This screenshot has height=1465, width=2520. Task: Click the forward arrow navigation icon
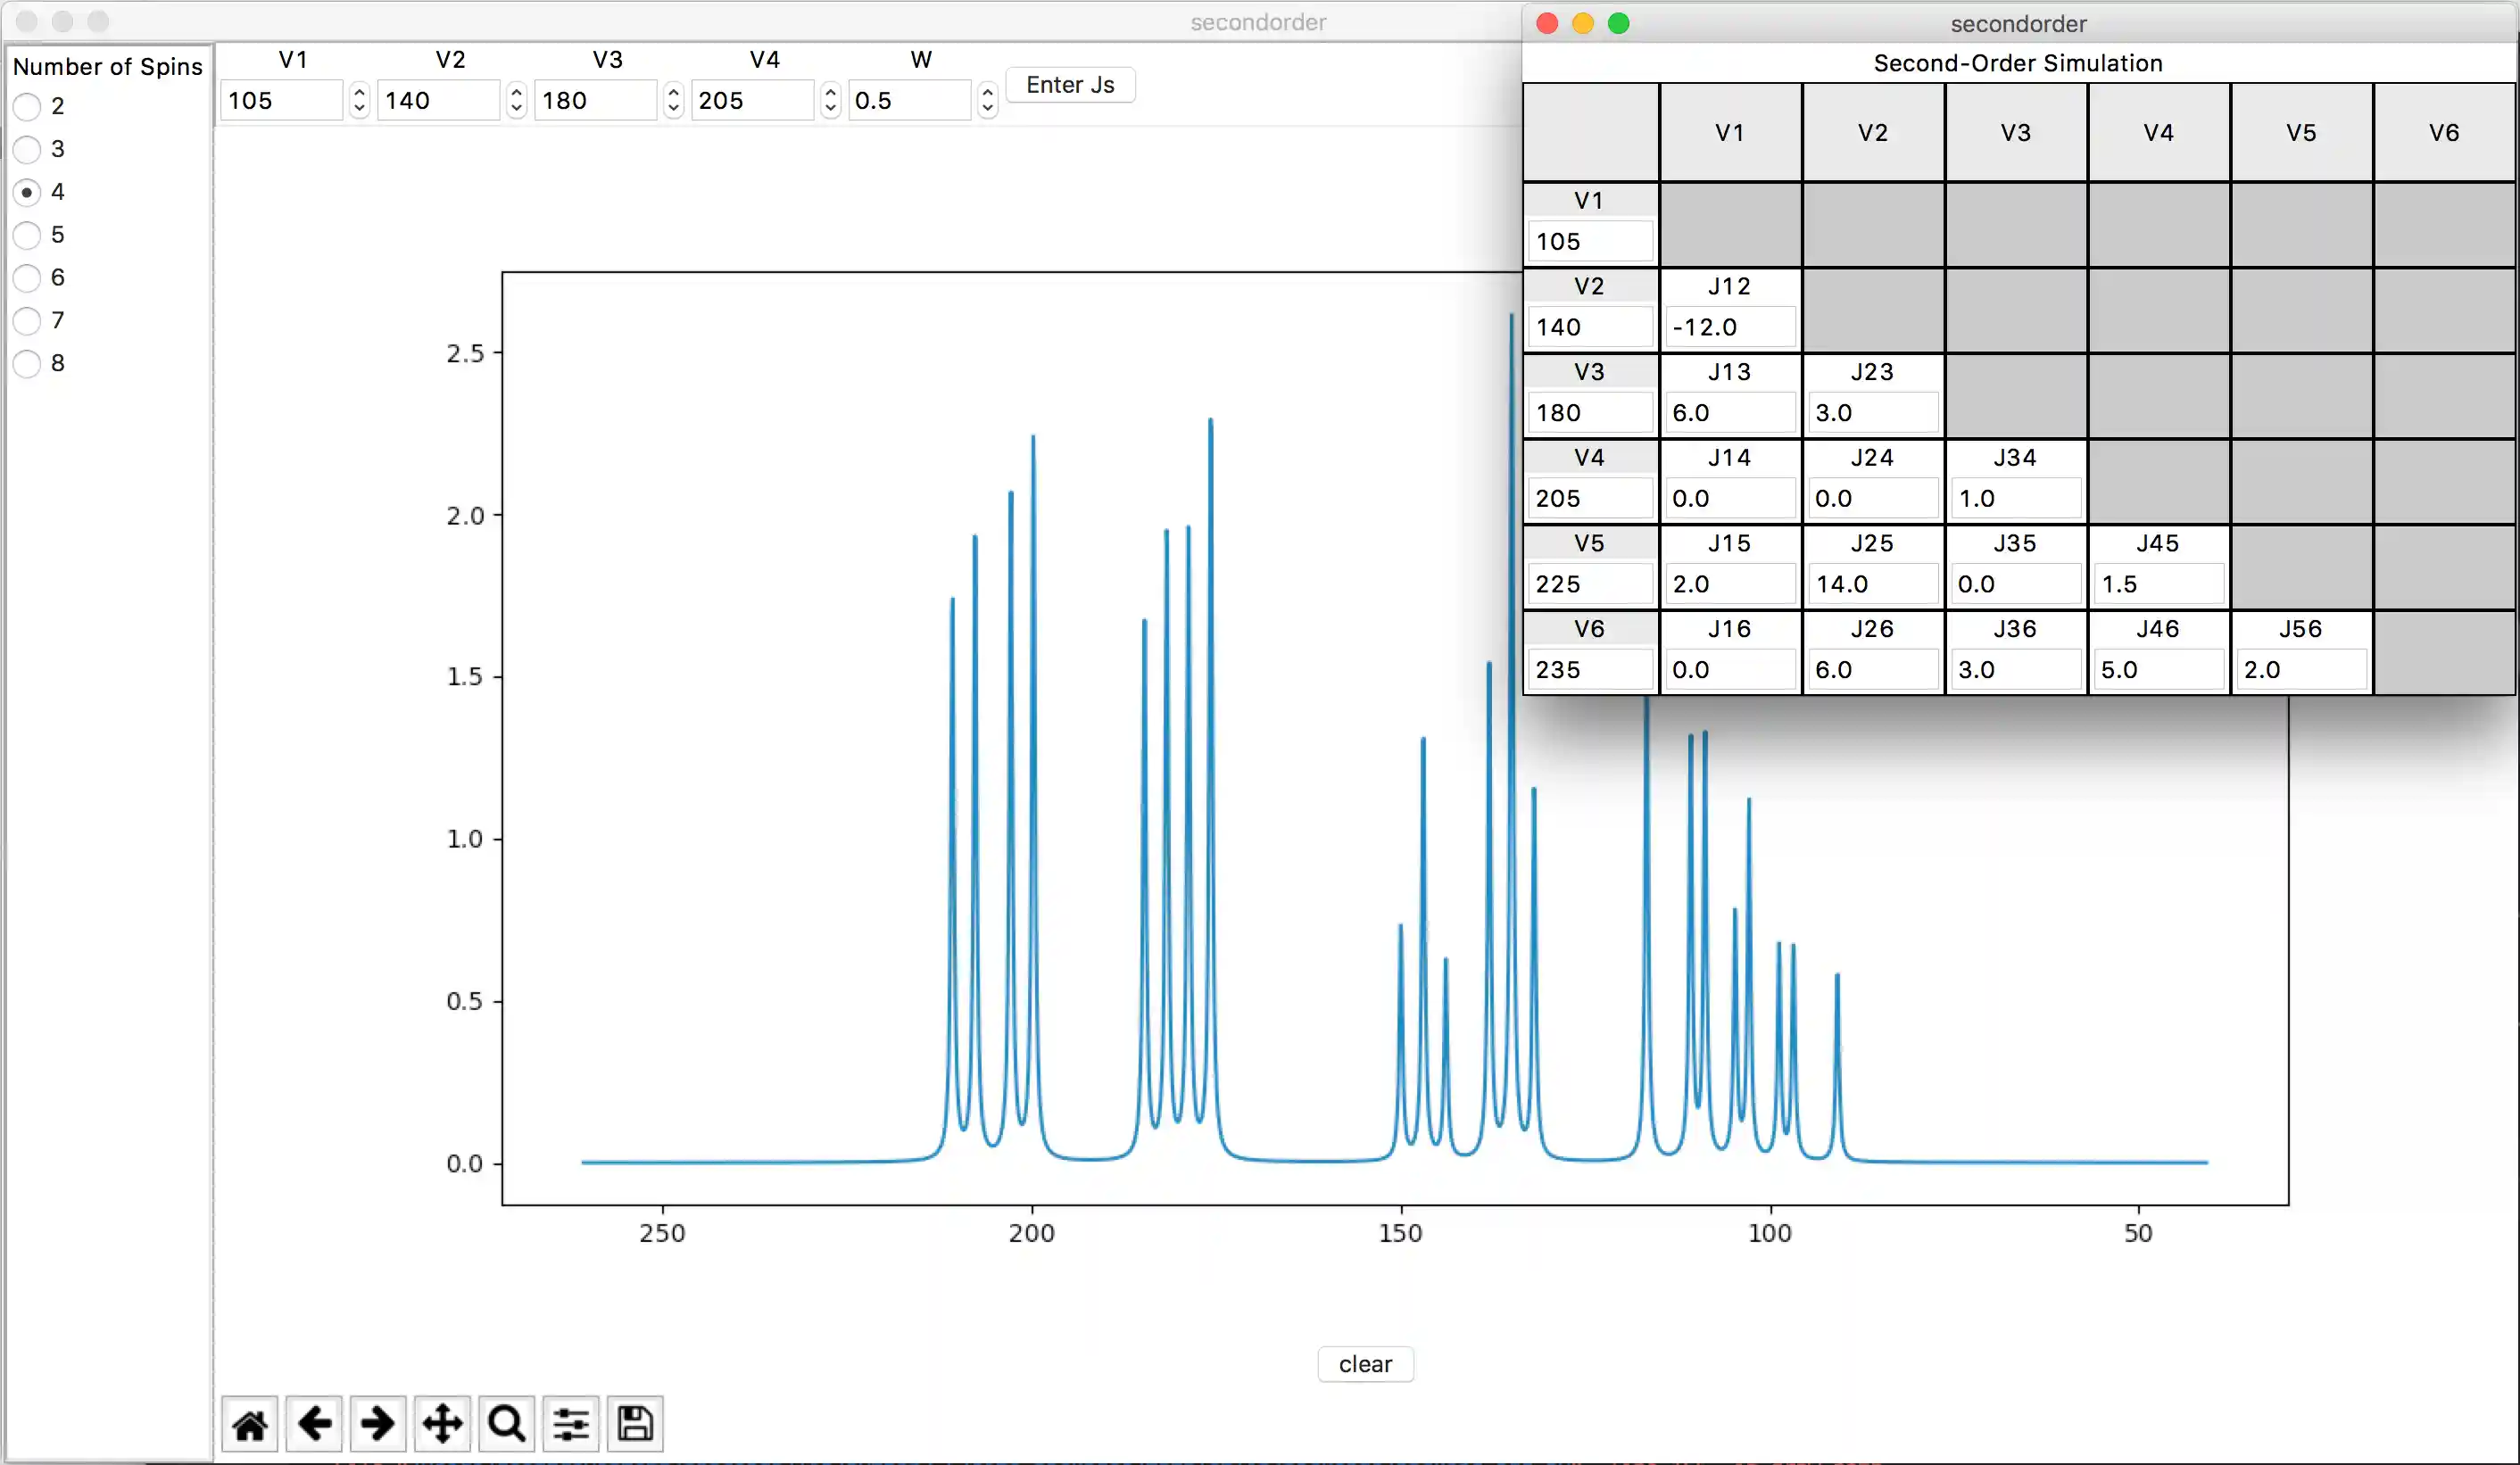pos(378,1423)
